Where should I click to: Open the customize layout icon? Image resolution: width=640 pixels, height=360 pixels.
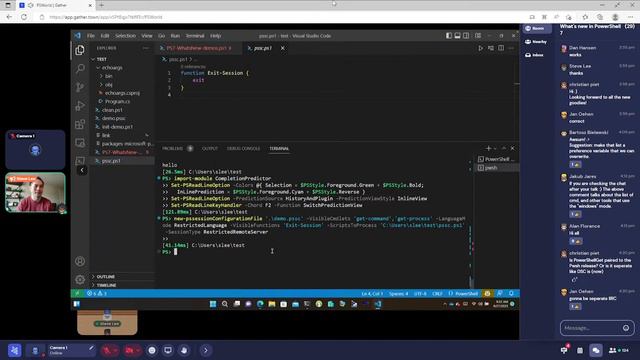[478, 36]
